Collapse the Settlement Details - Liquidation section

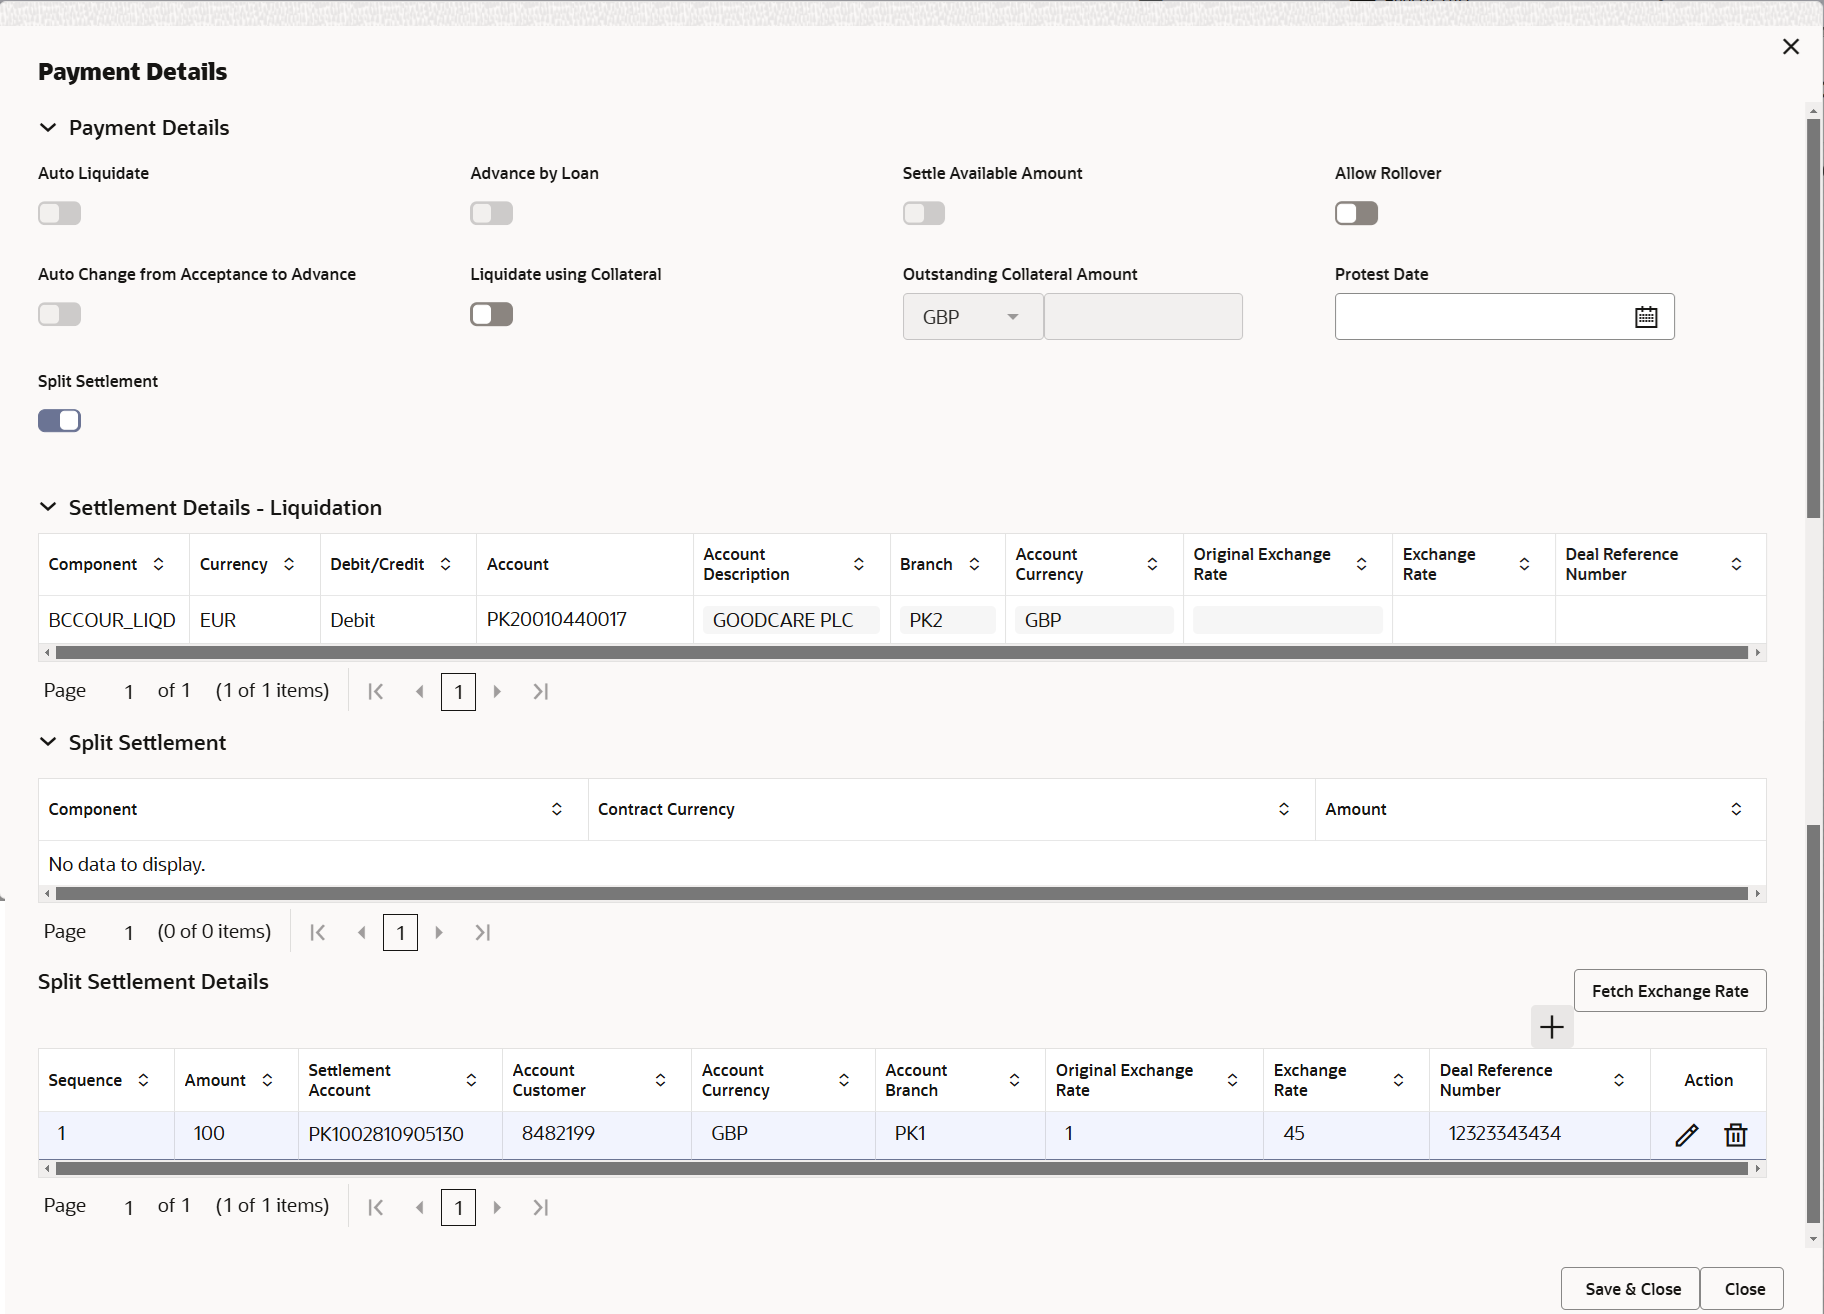(x=48, y=507)
